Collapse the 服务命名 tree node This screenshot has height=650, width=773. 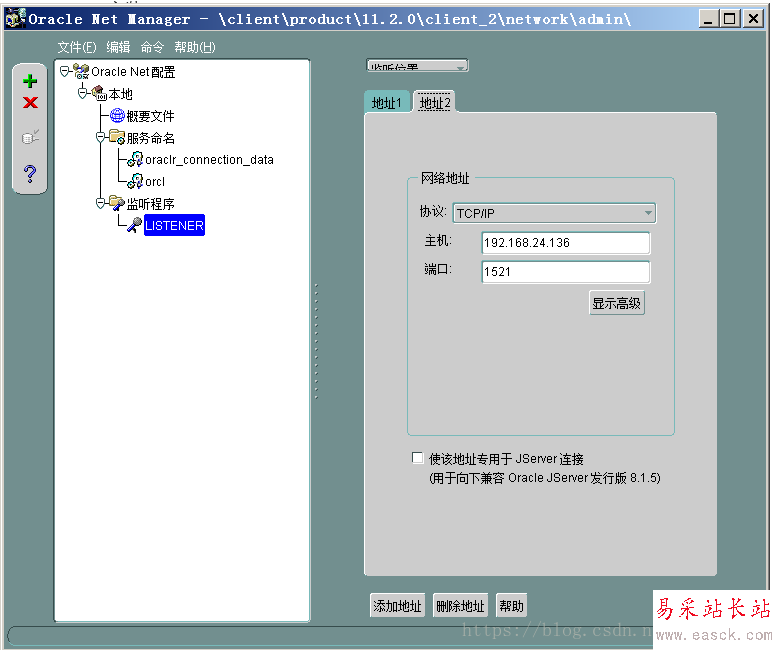tap(101, 138)
